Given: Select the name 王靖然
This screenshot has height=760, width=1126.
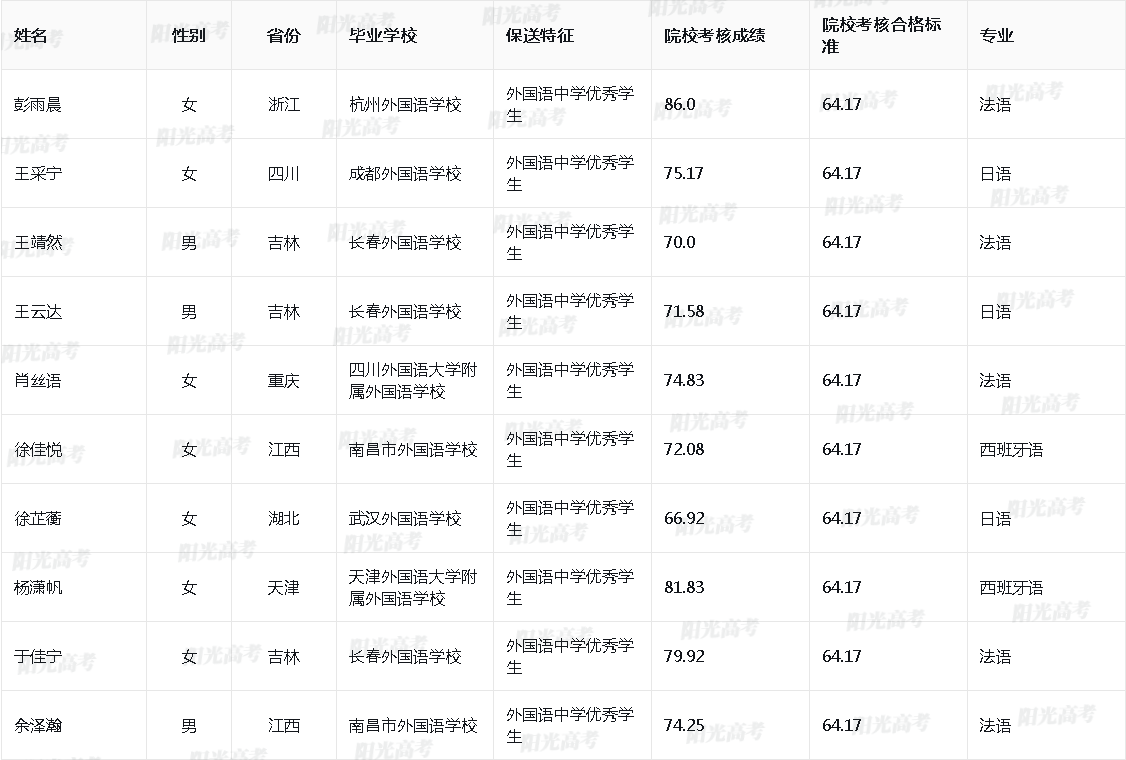Looking at the screenshot, I should click(x=38, y=242).
